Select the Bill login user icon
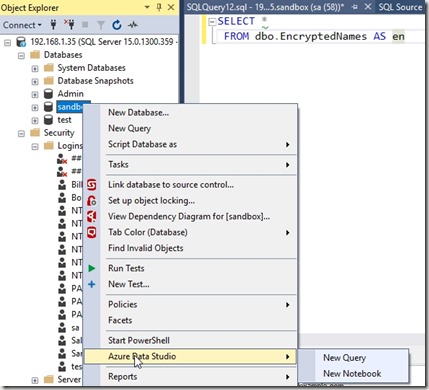 [x=62, y=184]
